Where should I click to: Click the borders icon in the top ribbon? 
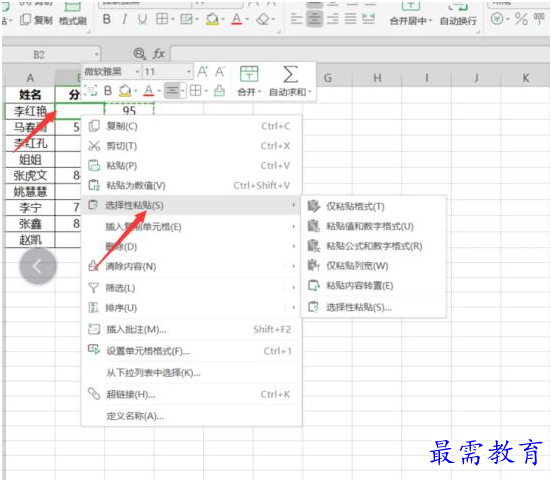click(x=162, y=19)
